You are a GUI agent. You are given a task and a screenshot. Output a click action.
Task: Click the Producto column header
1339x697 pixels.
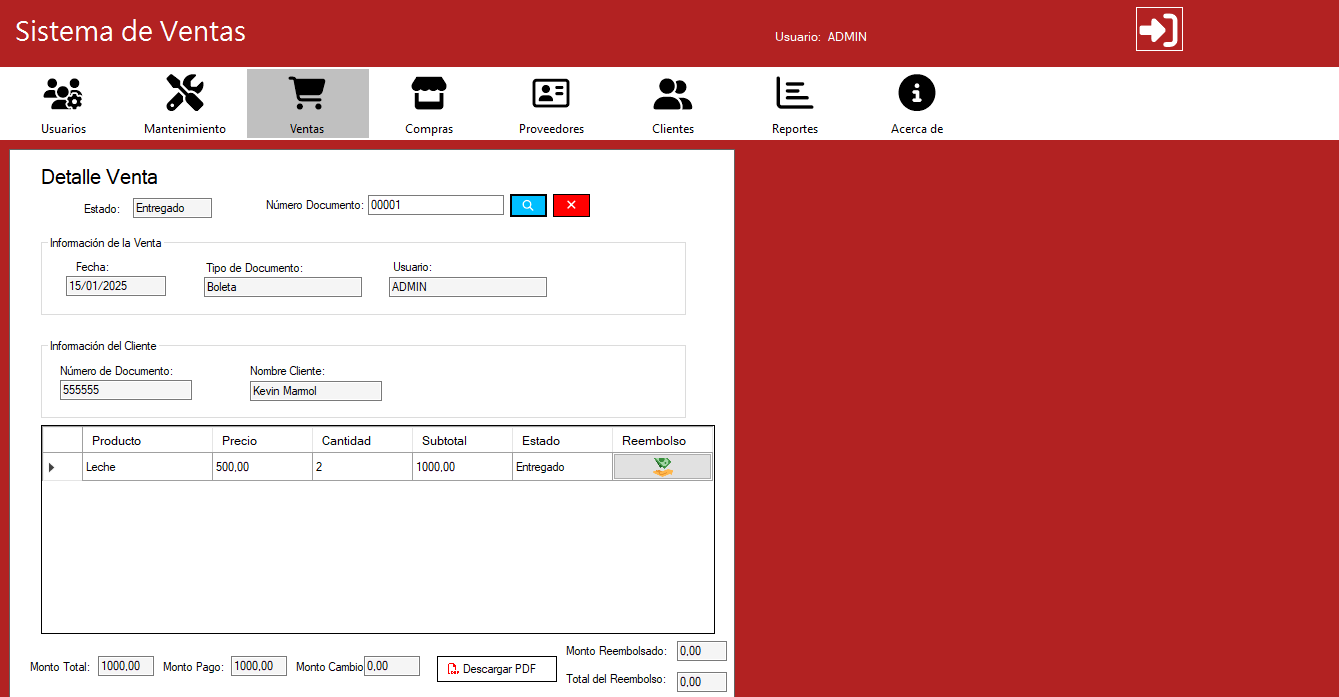coord(147,441)
